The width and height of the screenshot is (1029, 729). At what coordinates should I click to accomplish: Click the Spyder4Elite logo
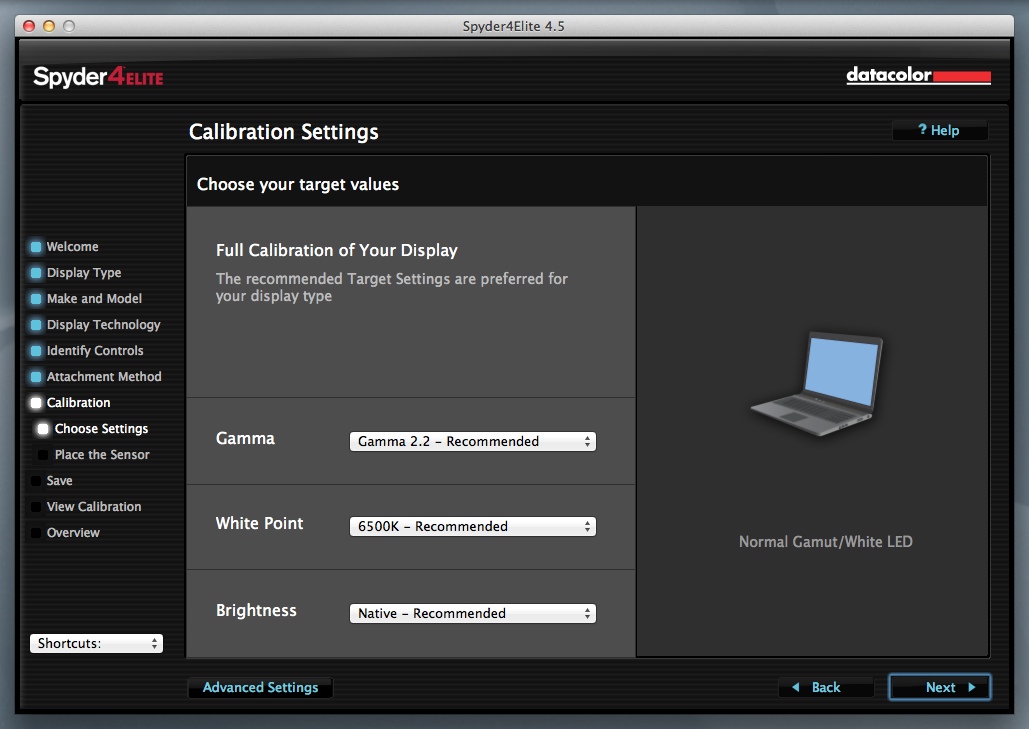tap(98, 77)
